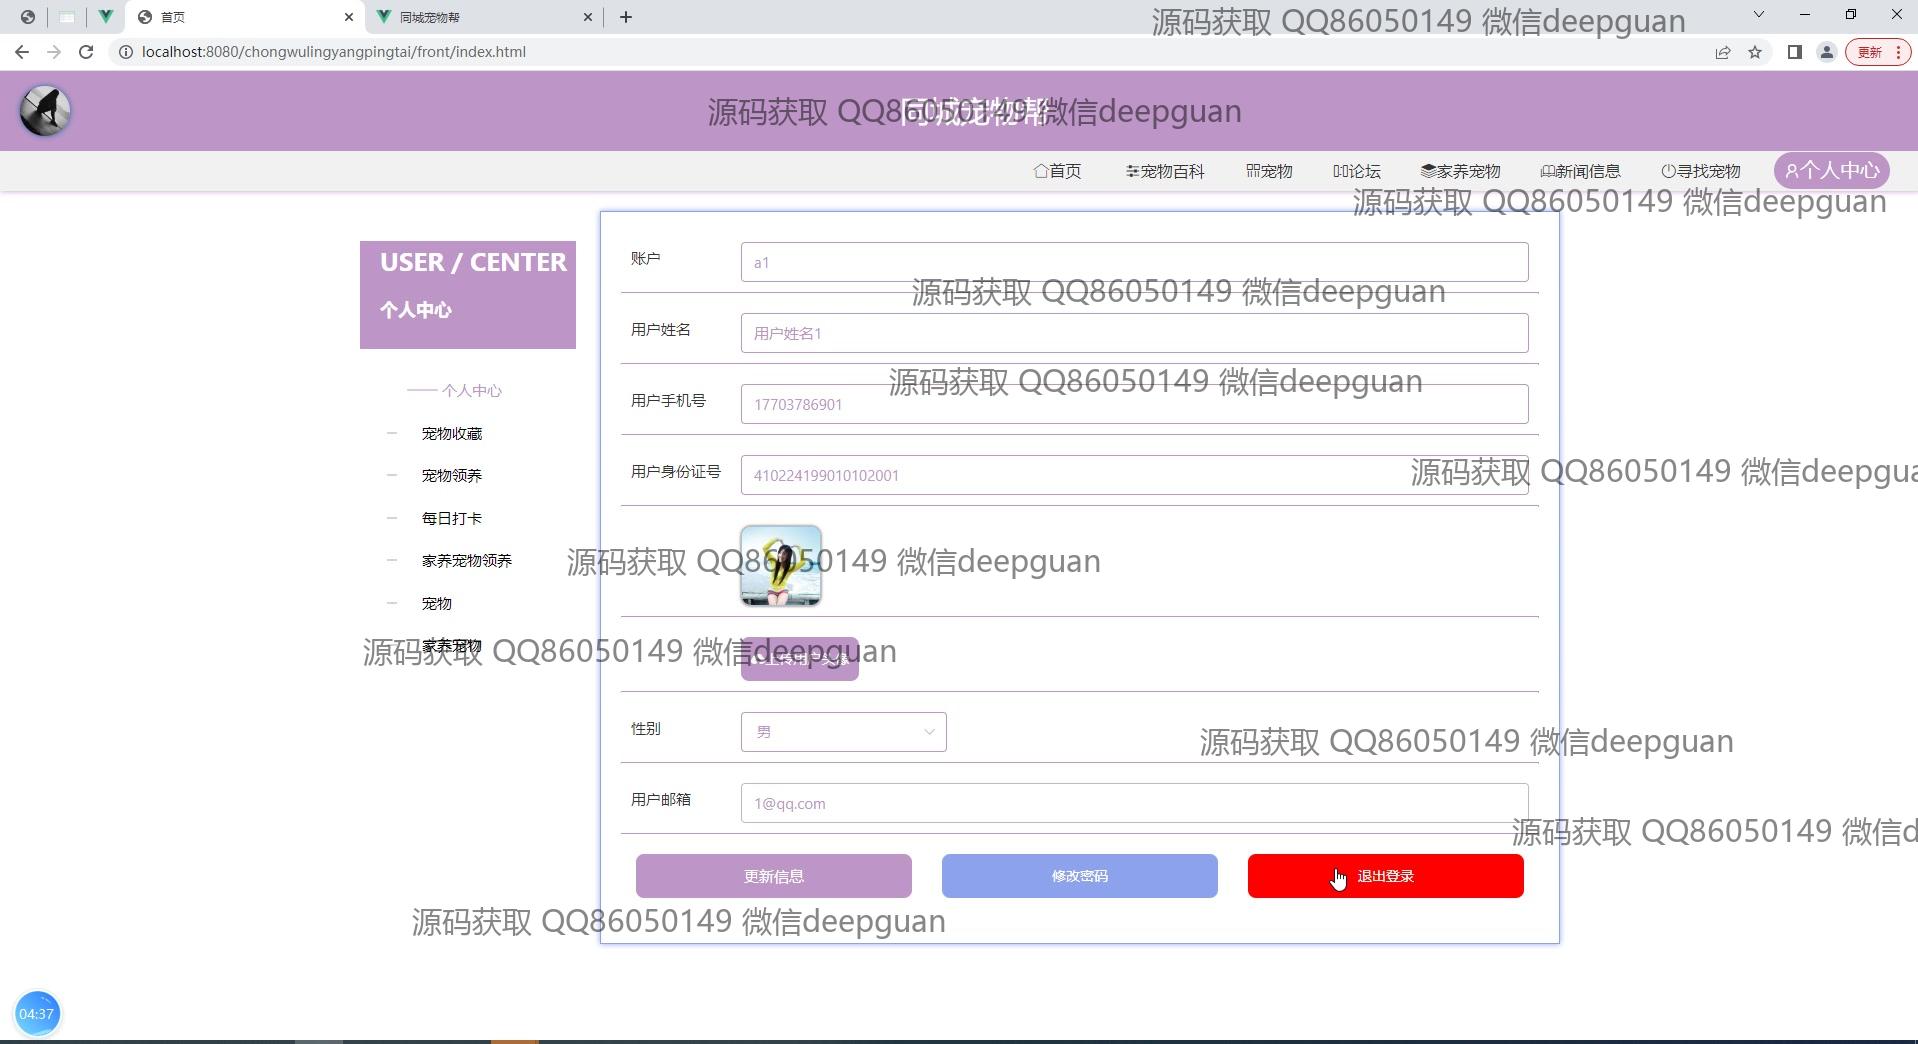Expand the 性别 gender dropdown
The image size is (1918, 1044).
point(843,732)
